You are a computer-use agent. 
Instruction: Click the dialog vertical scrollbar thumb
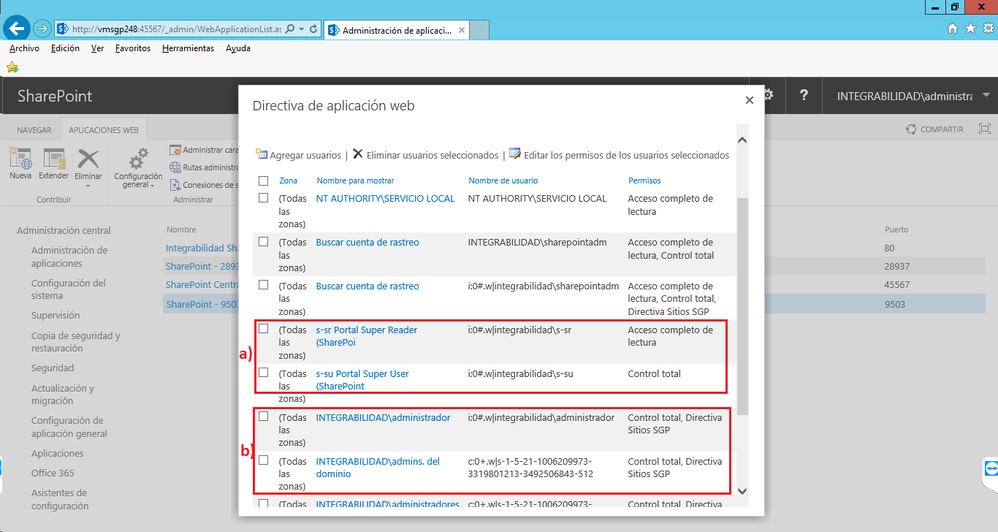tap(742, 306)
